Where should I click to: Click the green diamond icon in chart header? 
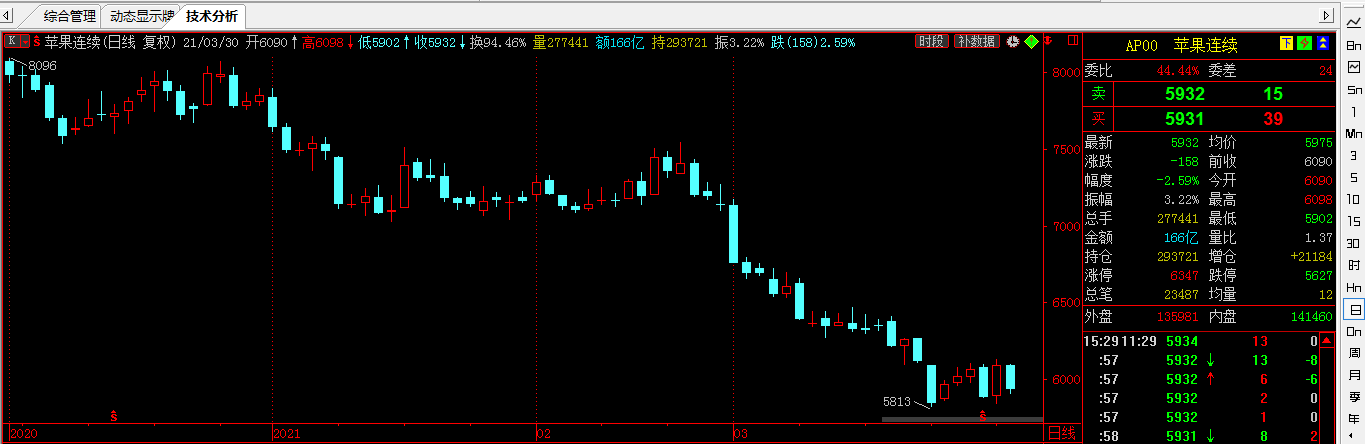point(1032,42)
